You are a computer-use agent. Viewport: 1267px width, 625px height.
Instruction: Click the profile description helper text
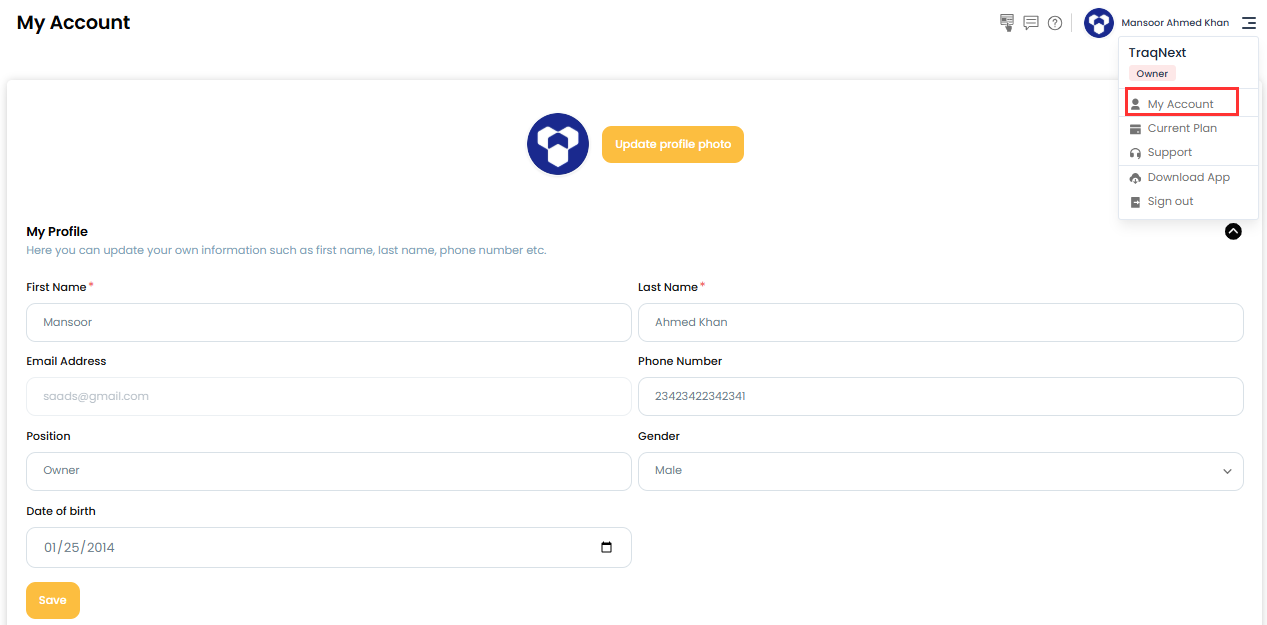[x=286, y=250]
